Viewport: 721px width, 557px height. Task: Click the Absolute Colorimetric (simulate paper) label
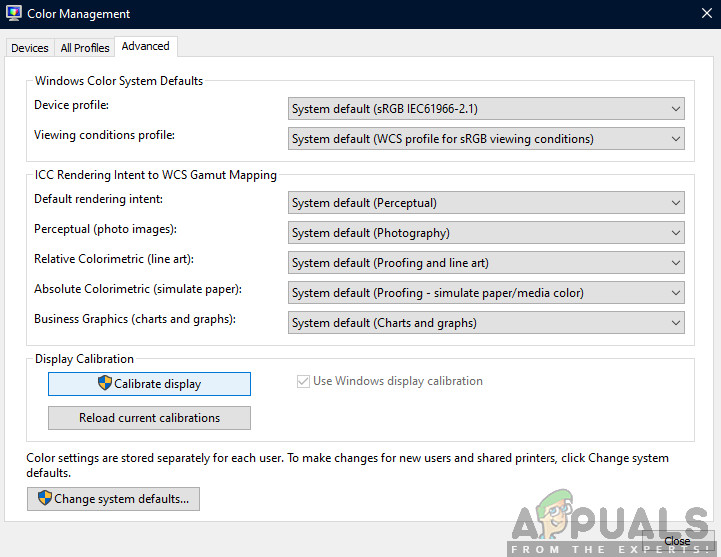pos(138,289)
